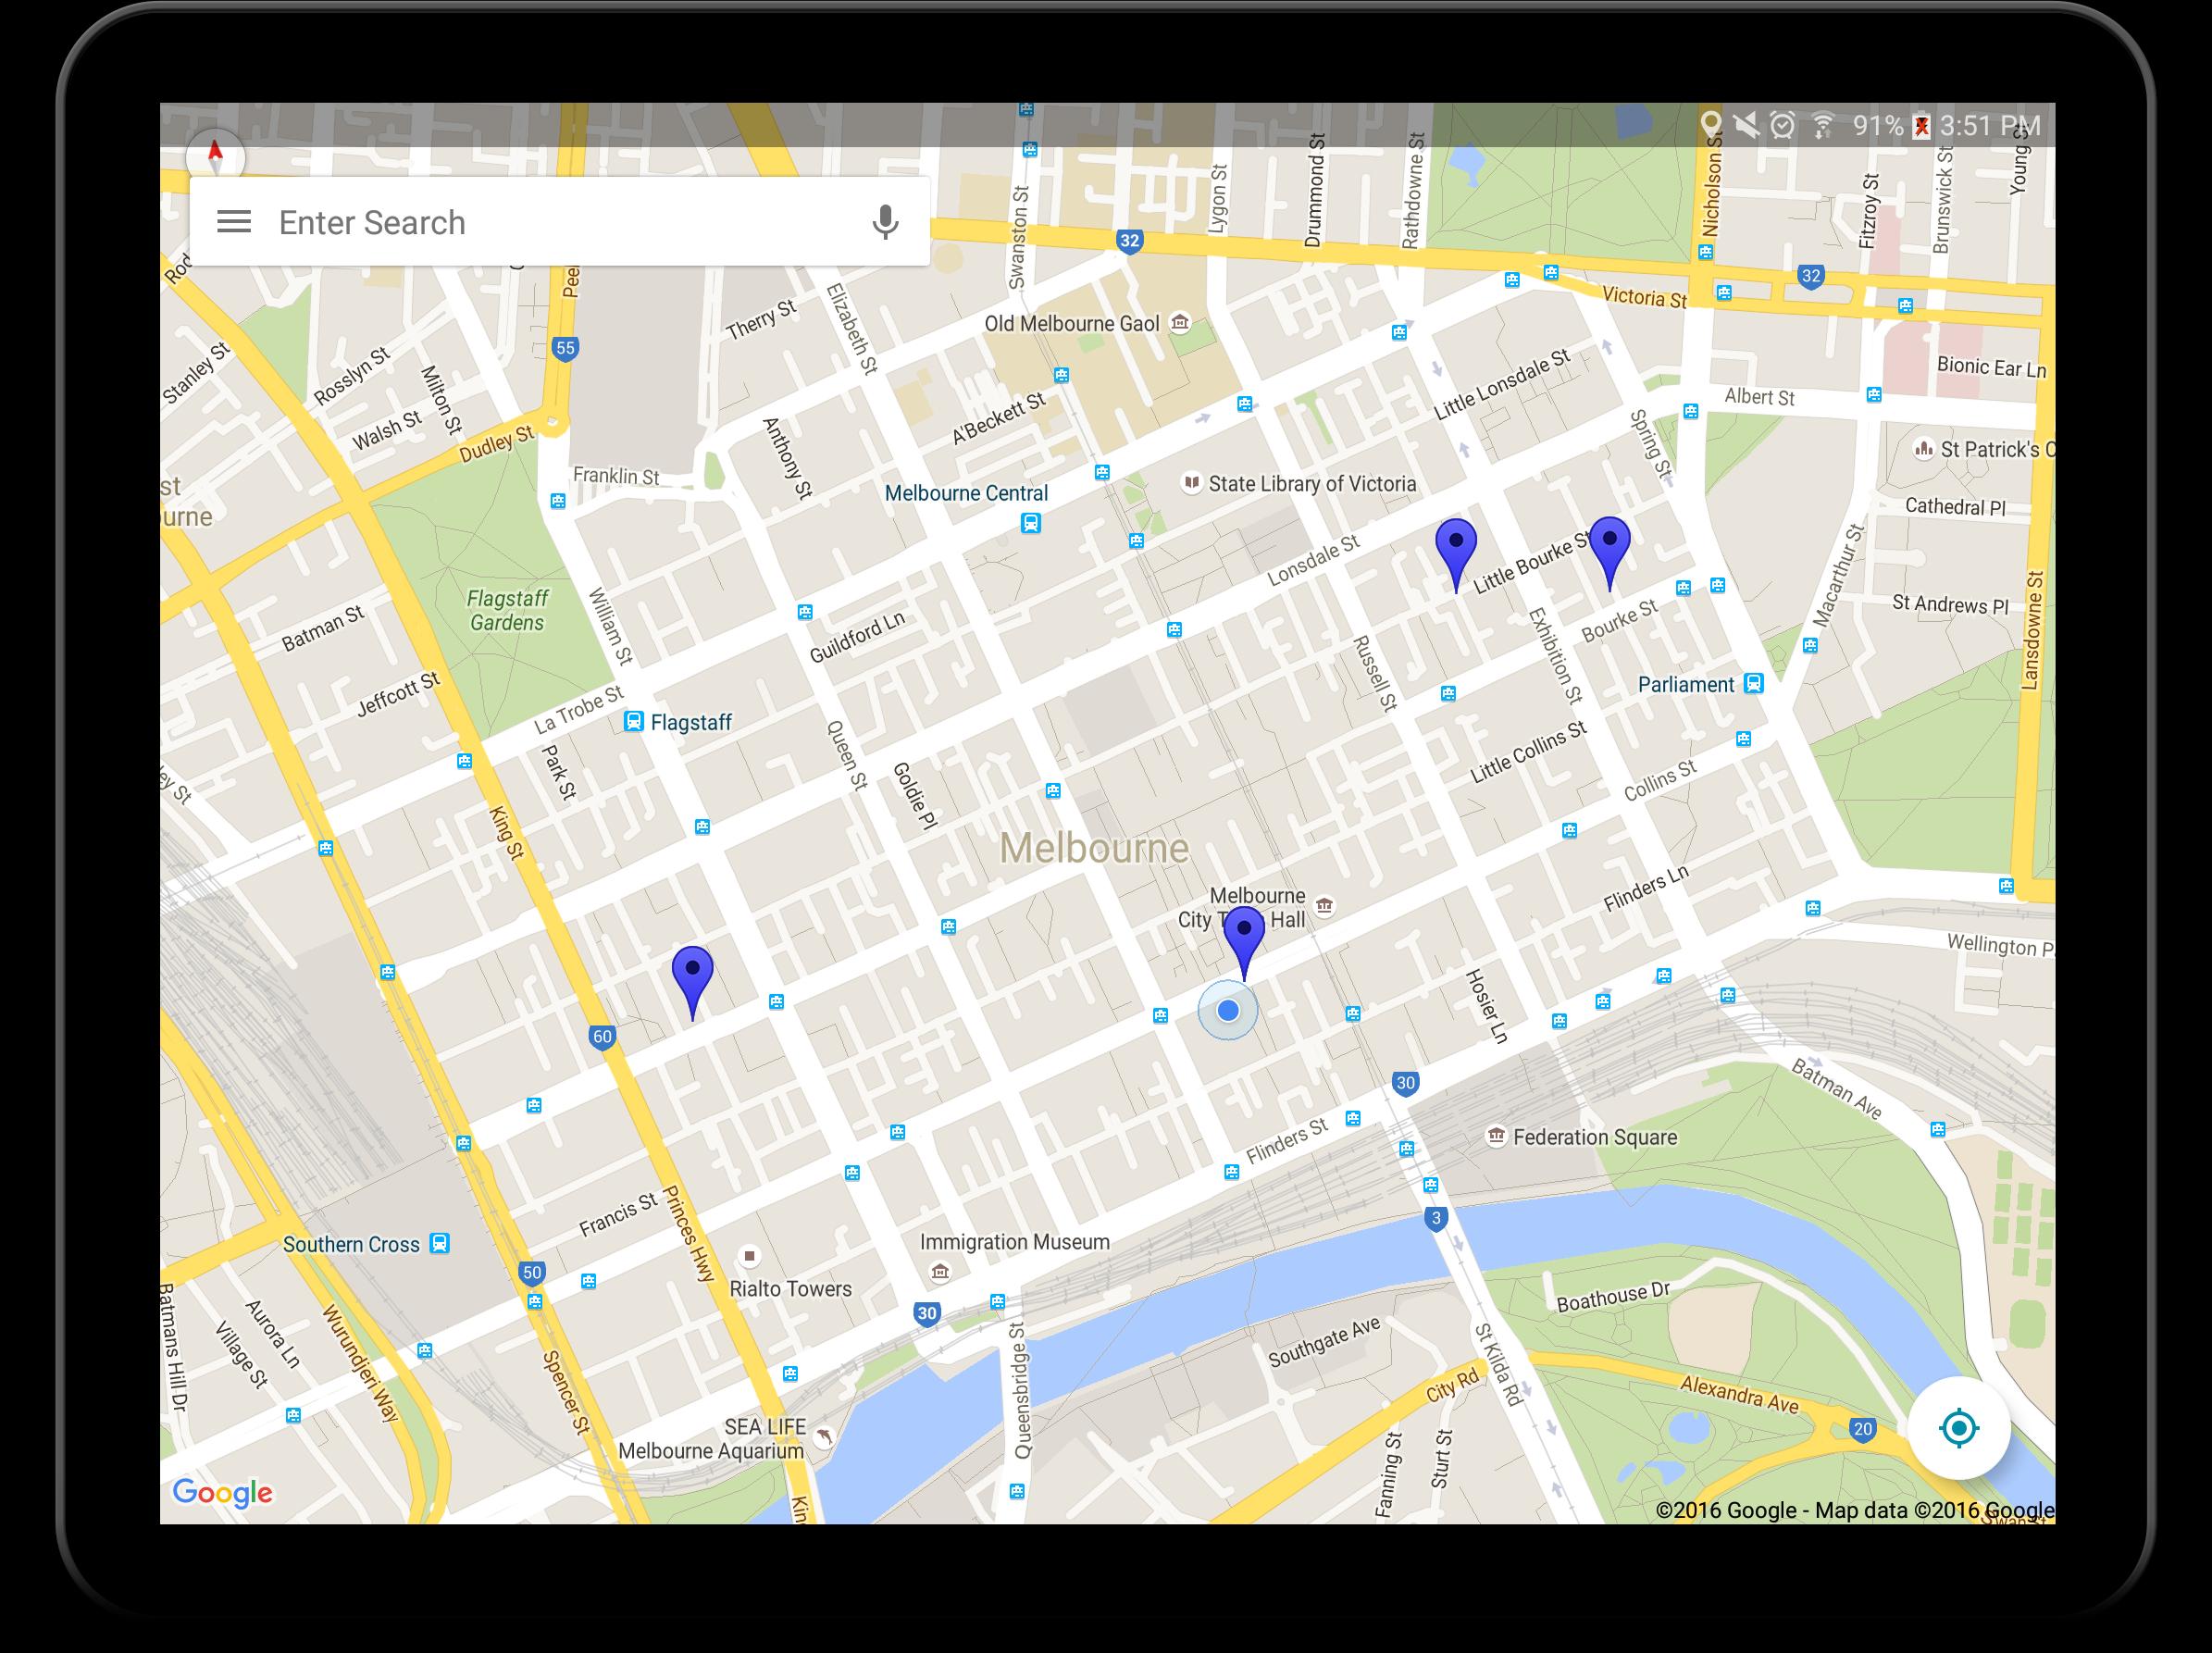Image resolution: width=2212 pixels, height=1653 pixels.
Task: Tap the Melbourne City Town Hall museum icon
Action: point(1324,906)
